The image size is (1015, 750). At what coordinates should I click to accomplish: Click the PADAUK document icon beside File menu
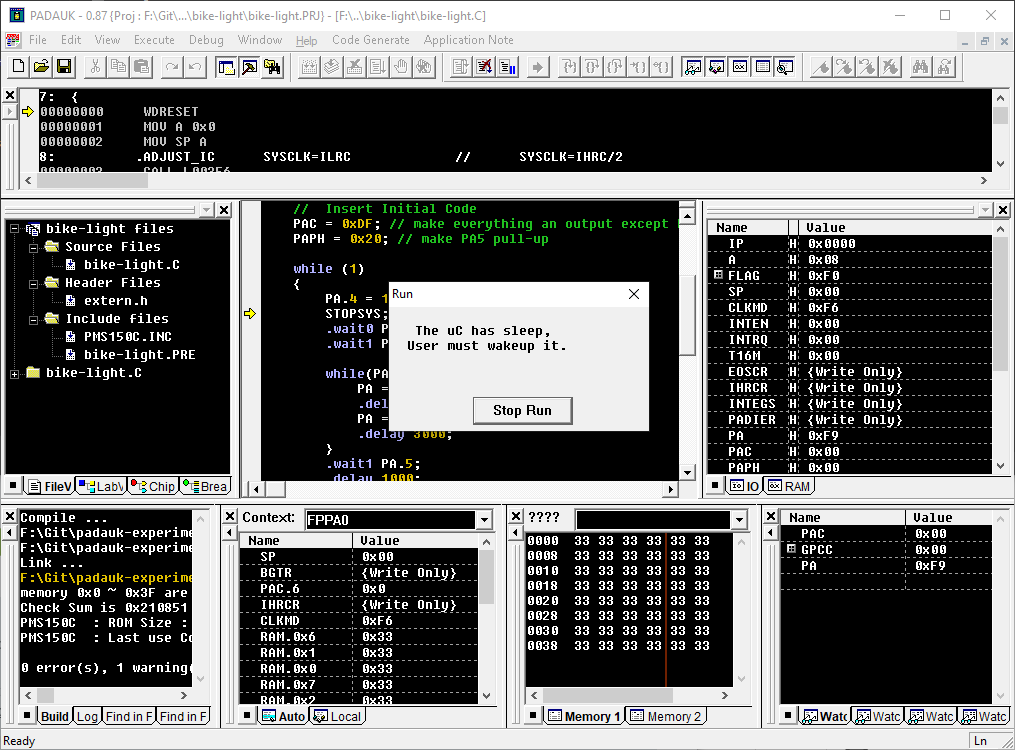click(12, 40)
